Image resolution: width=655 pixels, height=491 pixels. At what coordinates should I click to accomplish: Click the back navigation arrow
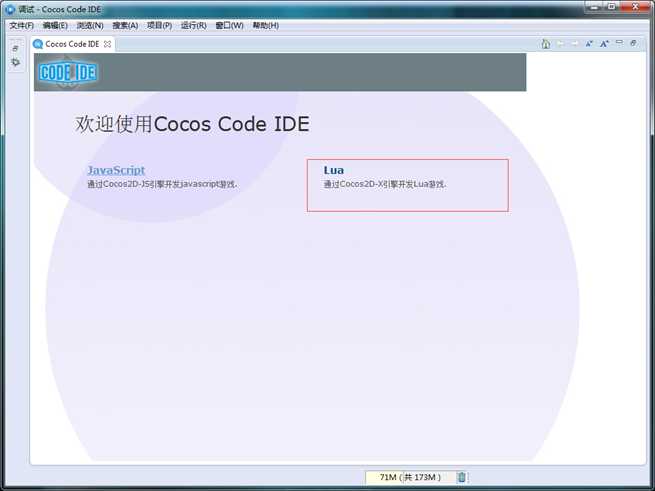(x=561, y=43)
